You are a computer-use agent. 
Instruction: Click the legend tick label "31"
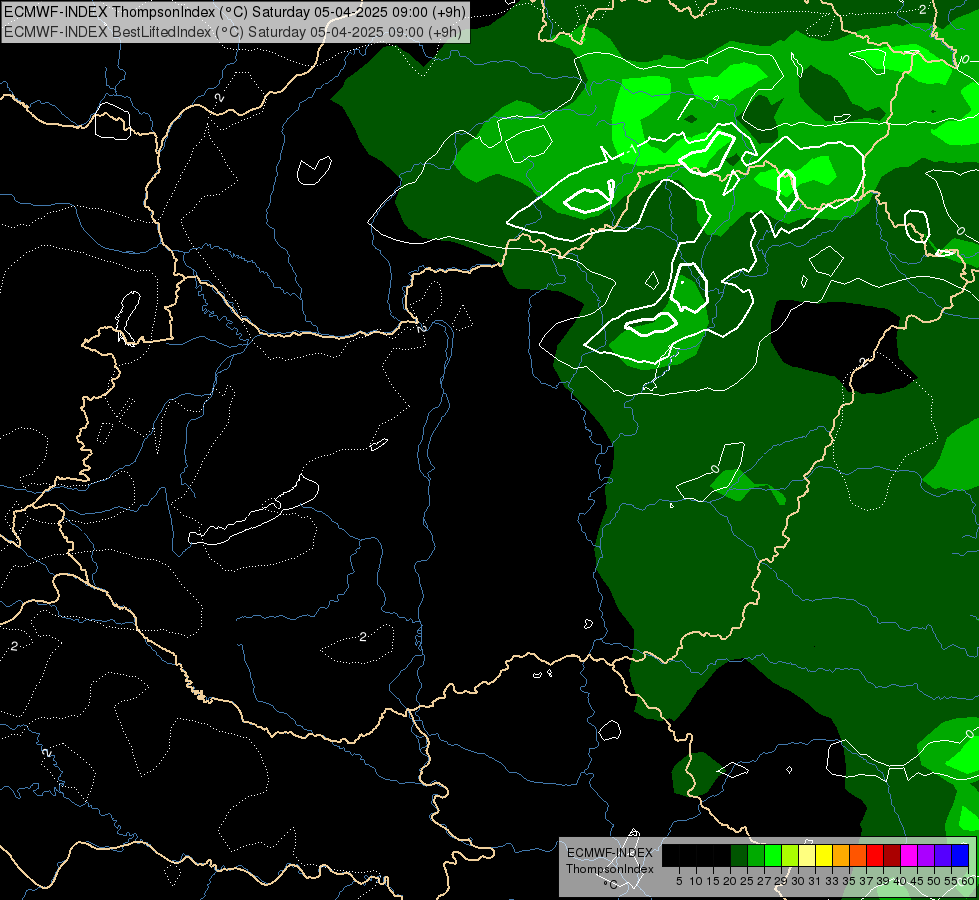pyautogui.click(x=815, y=881)
